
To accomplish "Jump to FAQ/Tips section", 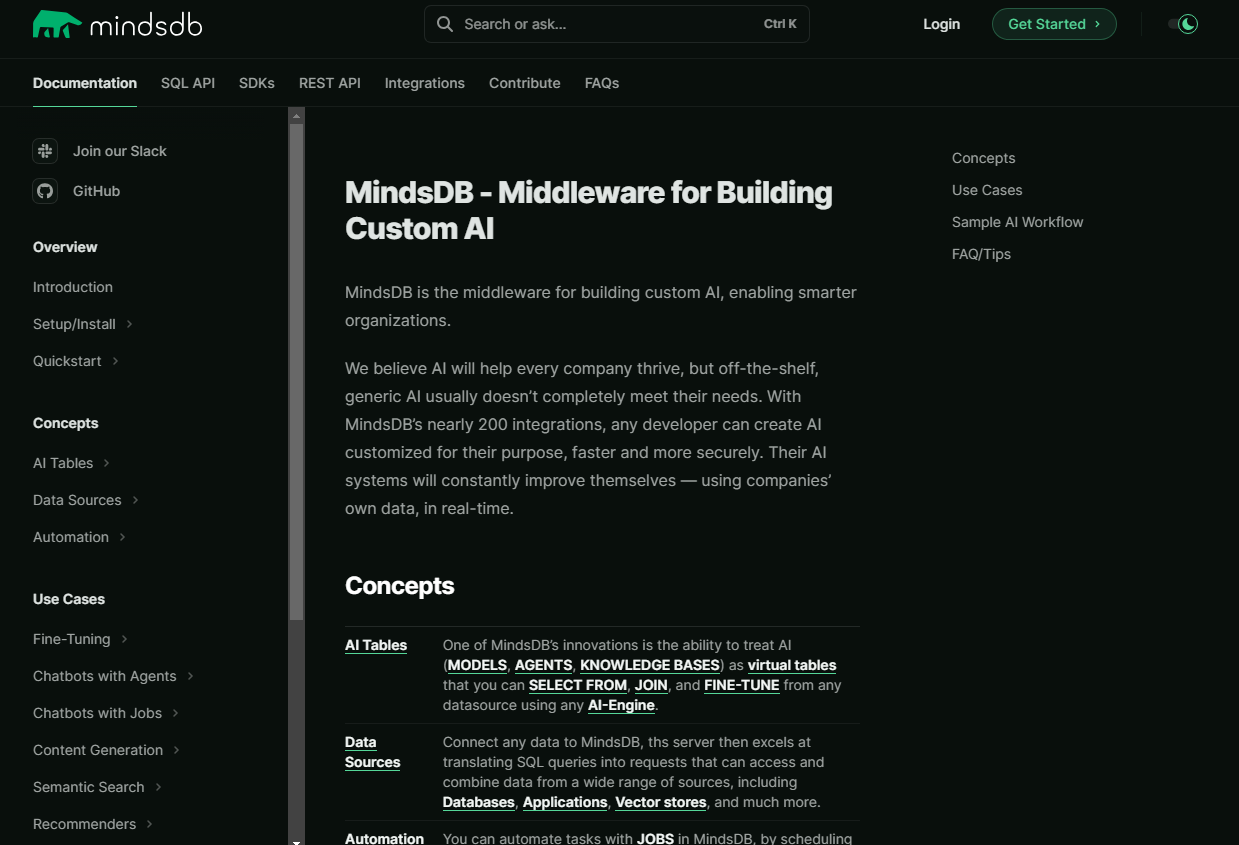I will pos(982,254).
